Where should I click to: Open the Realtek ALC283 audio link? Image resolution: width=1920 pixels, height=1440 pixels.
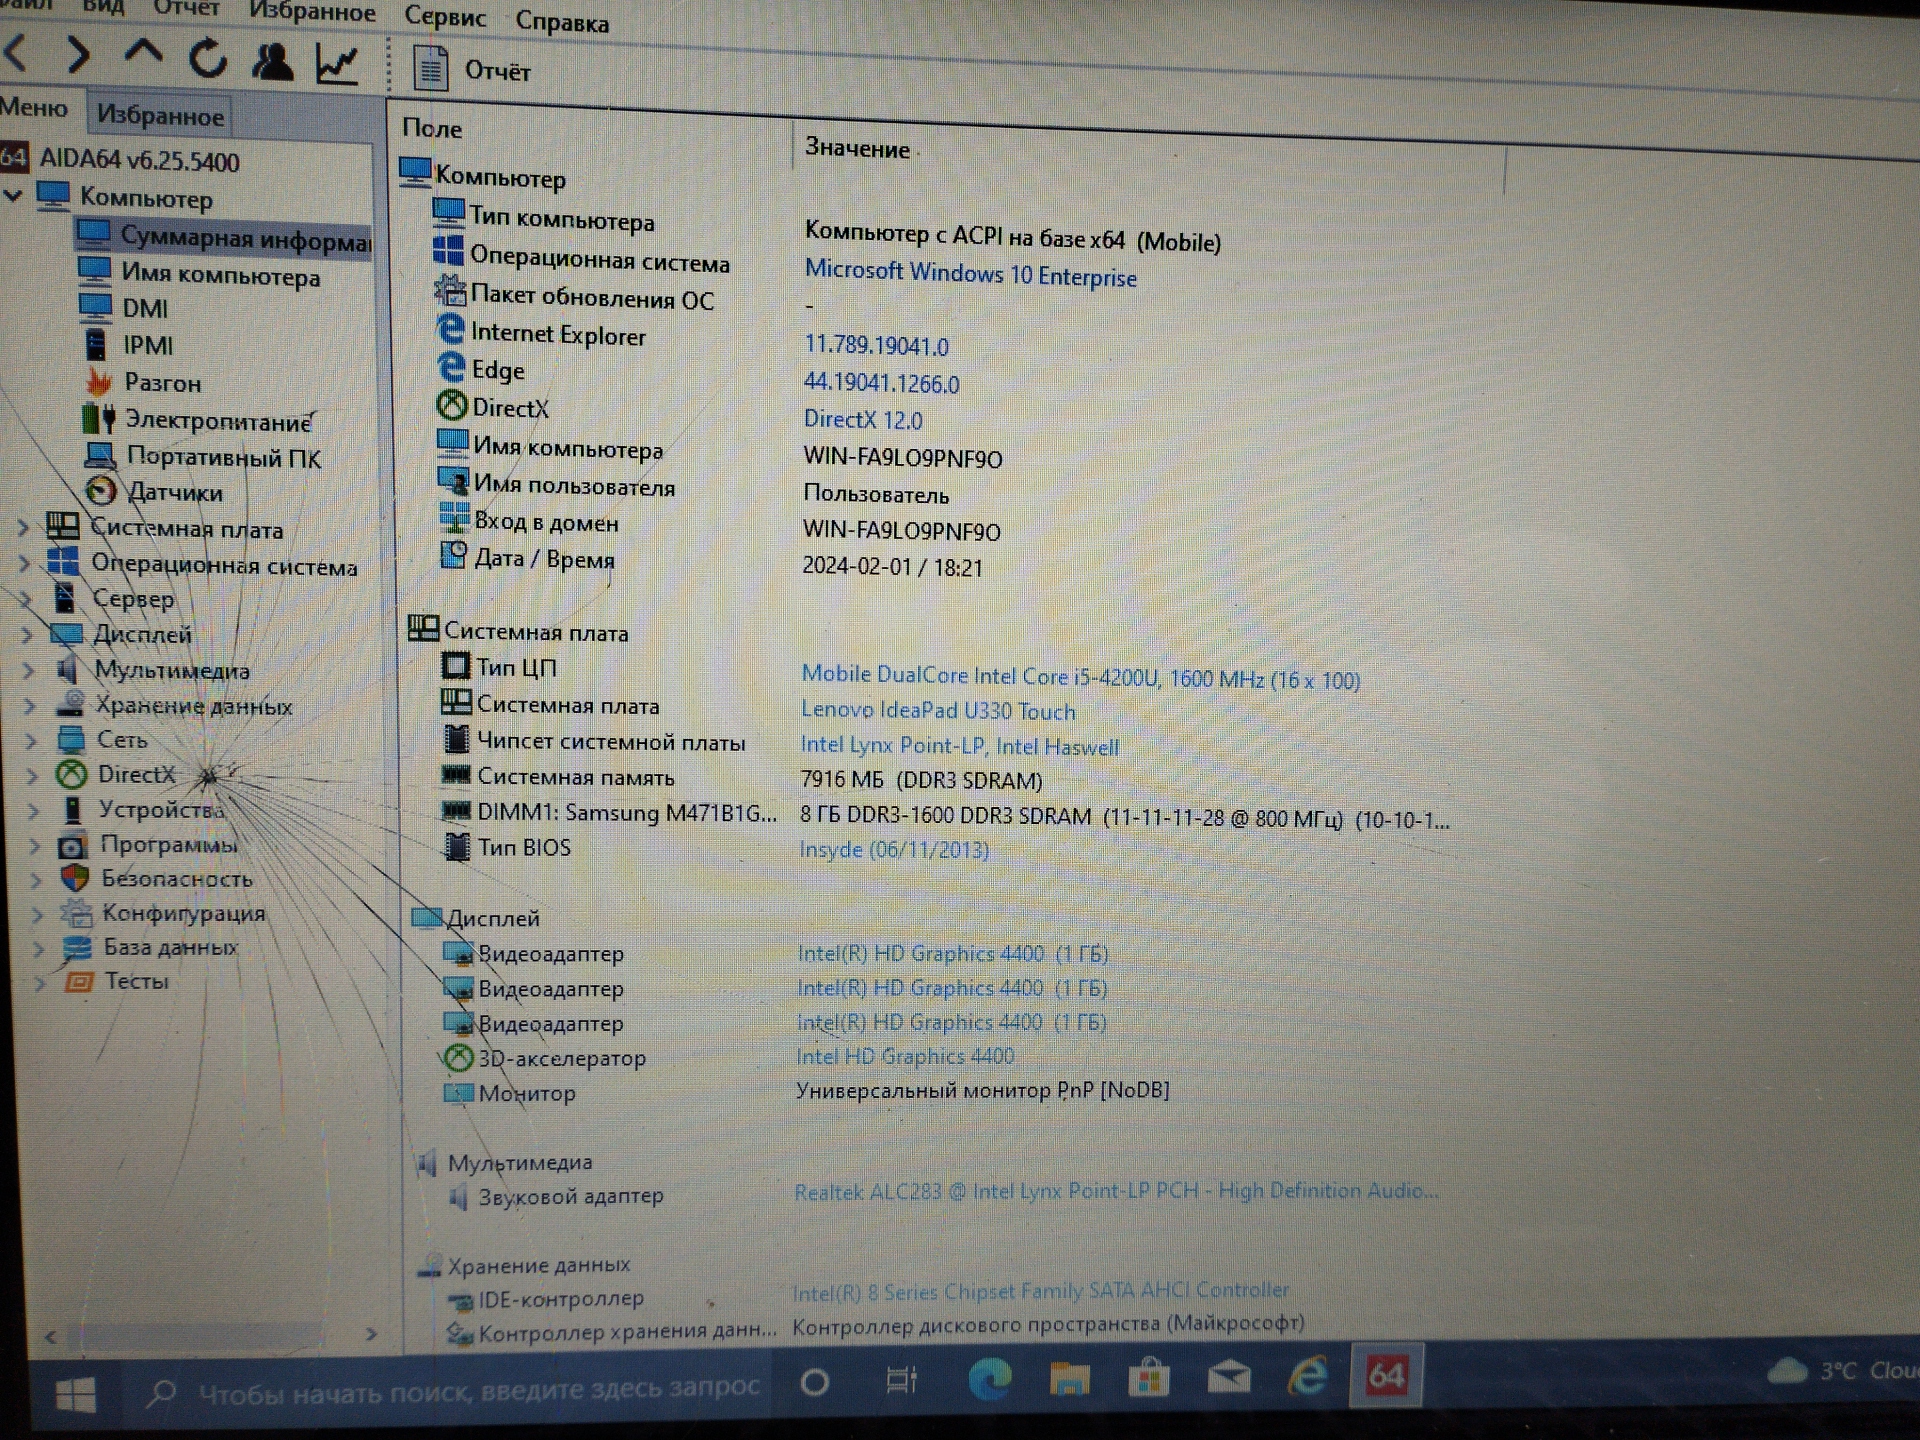(x=1117, y=1190)
